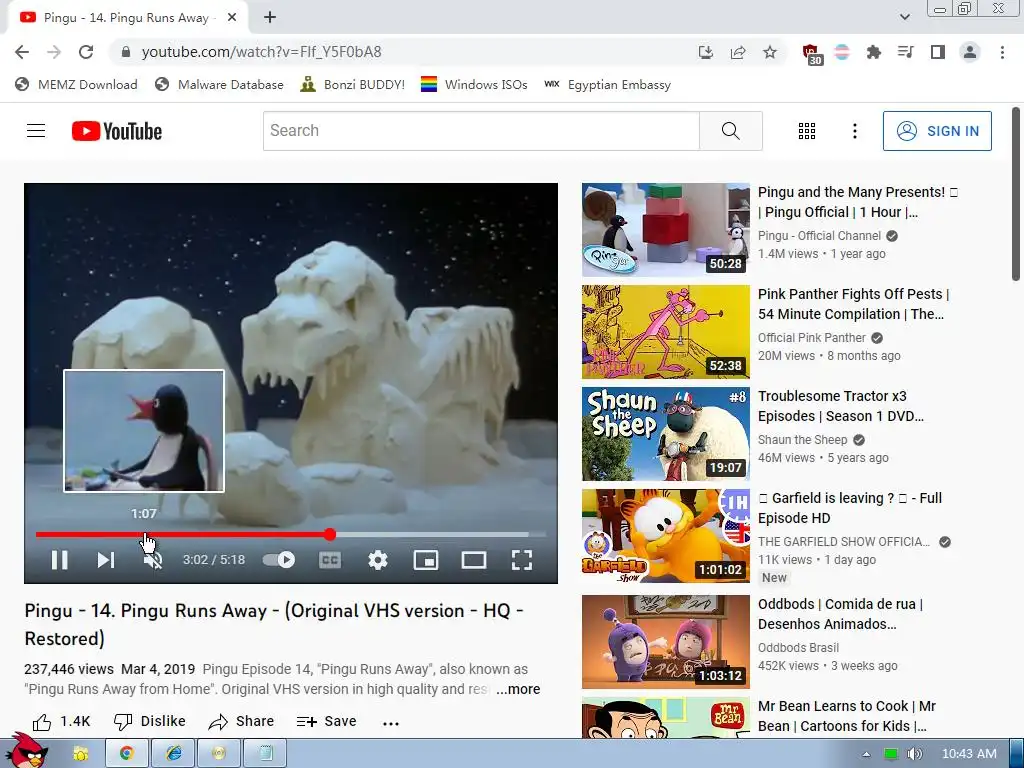Visit Pingu - Official Channel
1024x768 pixels.
(x=820, y=236)
